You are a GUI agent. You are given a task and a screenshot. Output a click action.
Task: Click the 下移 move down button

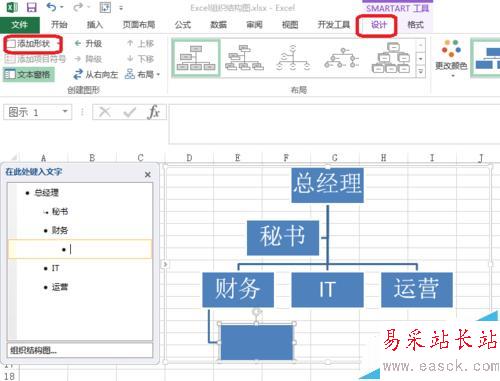[x=141, y=59]
